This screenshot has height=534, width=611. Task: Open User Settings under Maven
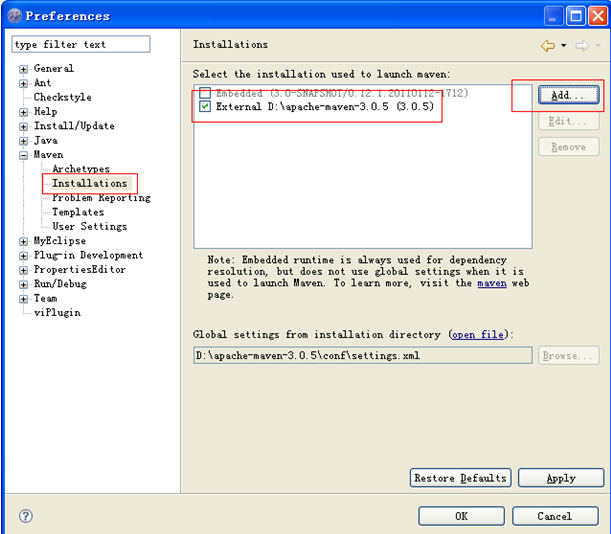90,226
